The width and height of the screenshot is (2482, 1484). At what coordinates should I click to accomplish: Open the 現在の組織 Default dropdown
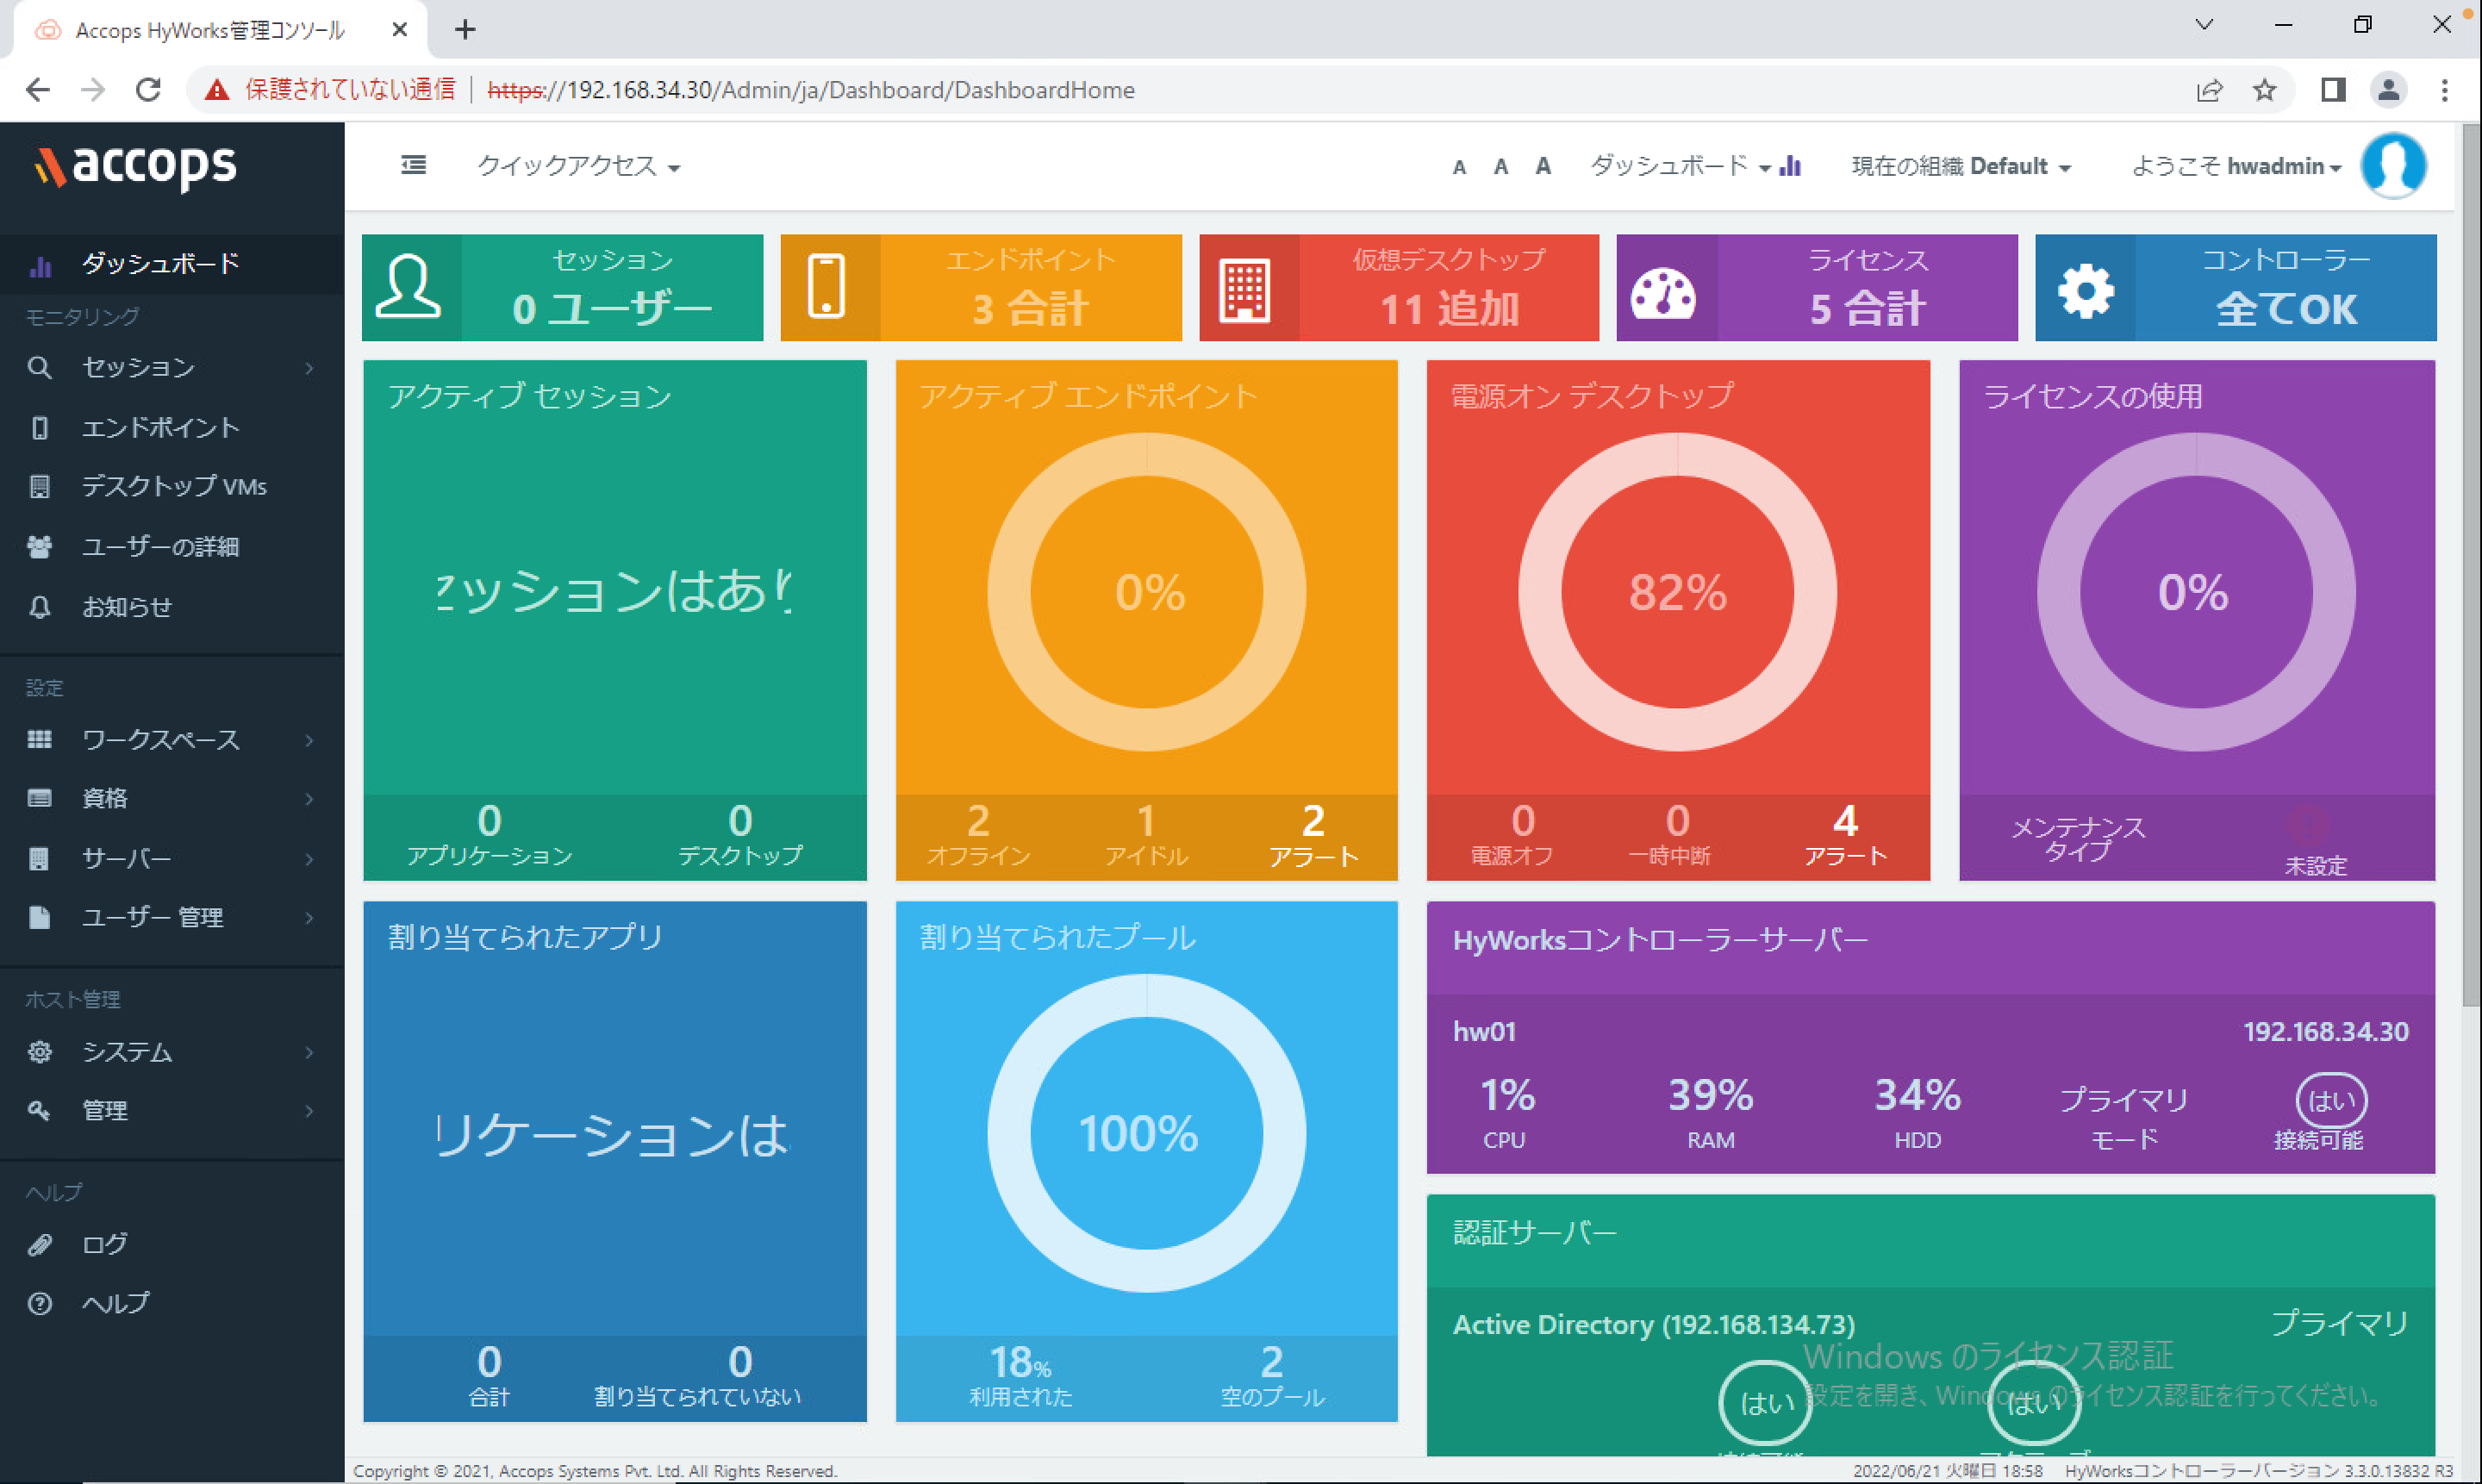click(1960, 166)
